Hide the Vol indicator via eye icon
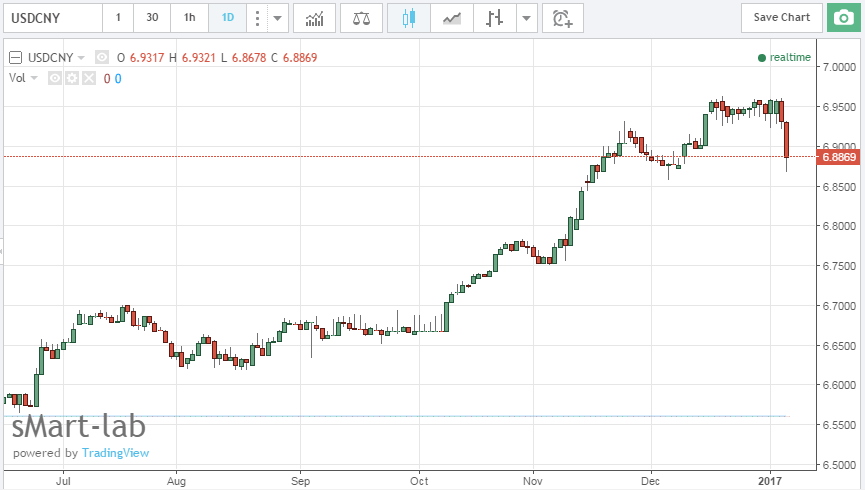 coord(56,78)
